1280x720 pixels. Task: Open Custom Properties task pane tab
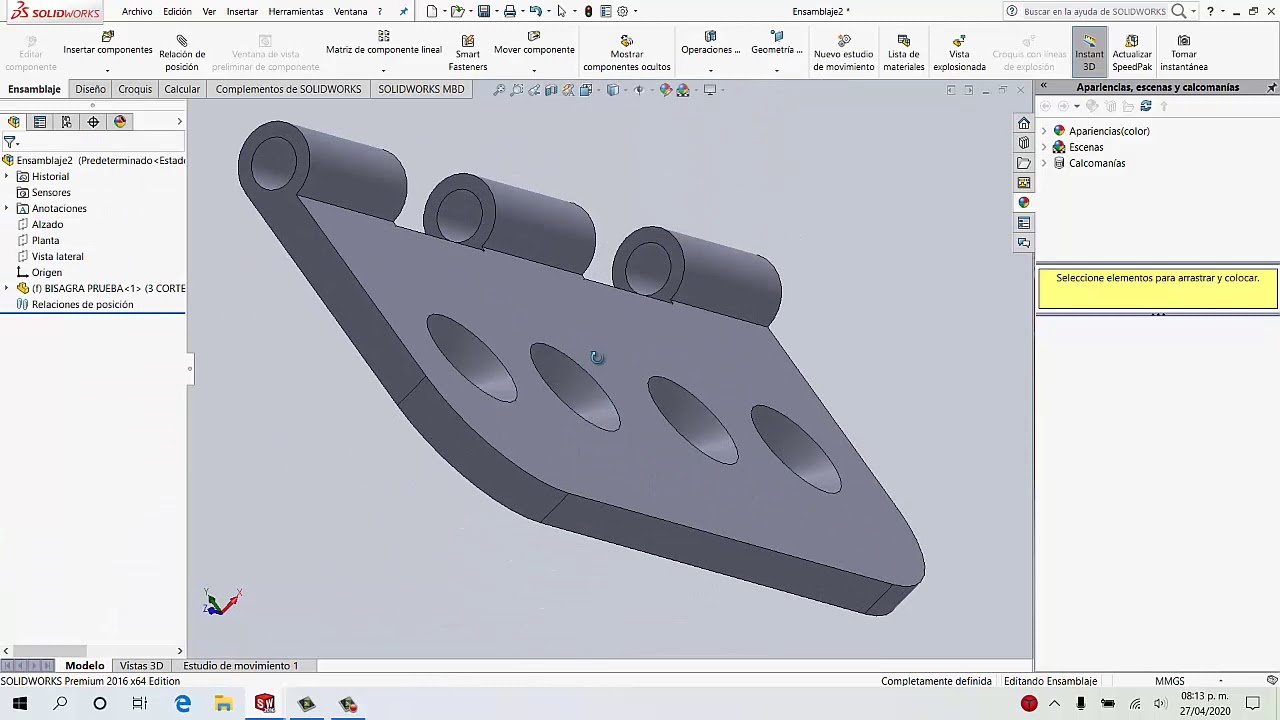pos(1024,223)
